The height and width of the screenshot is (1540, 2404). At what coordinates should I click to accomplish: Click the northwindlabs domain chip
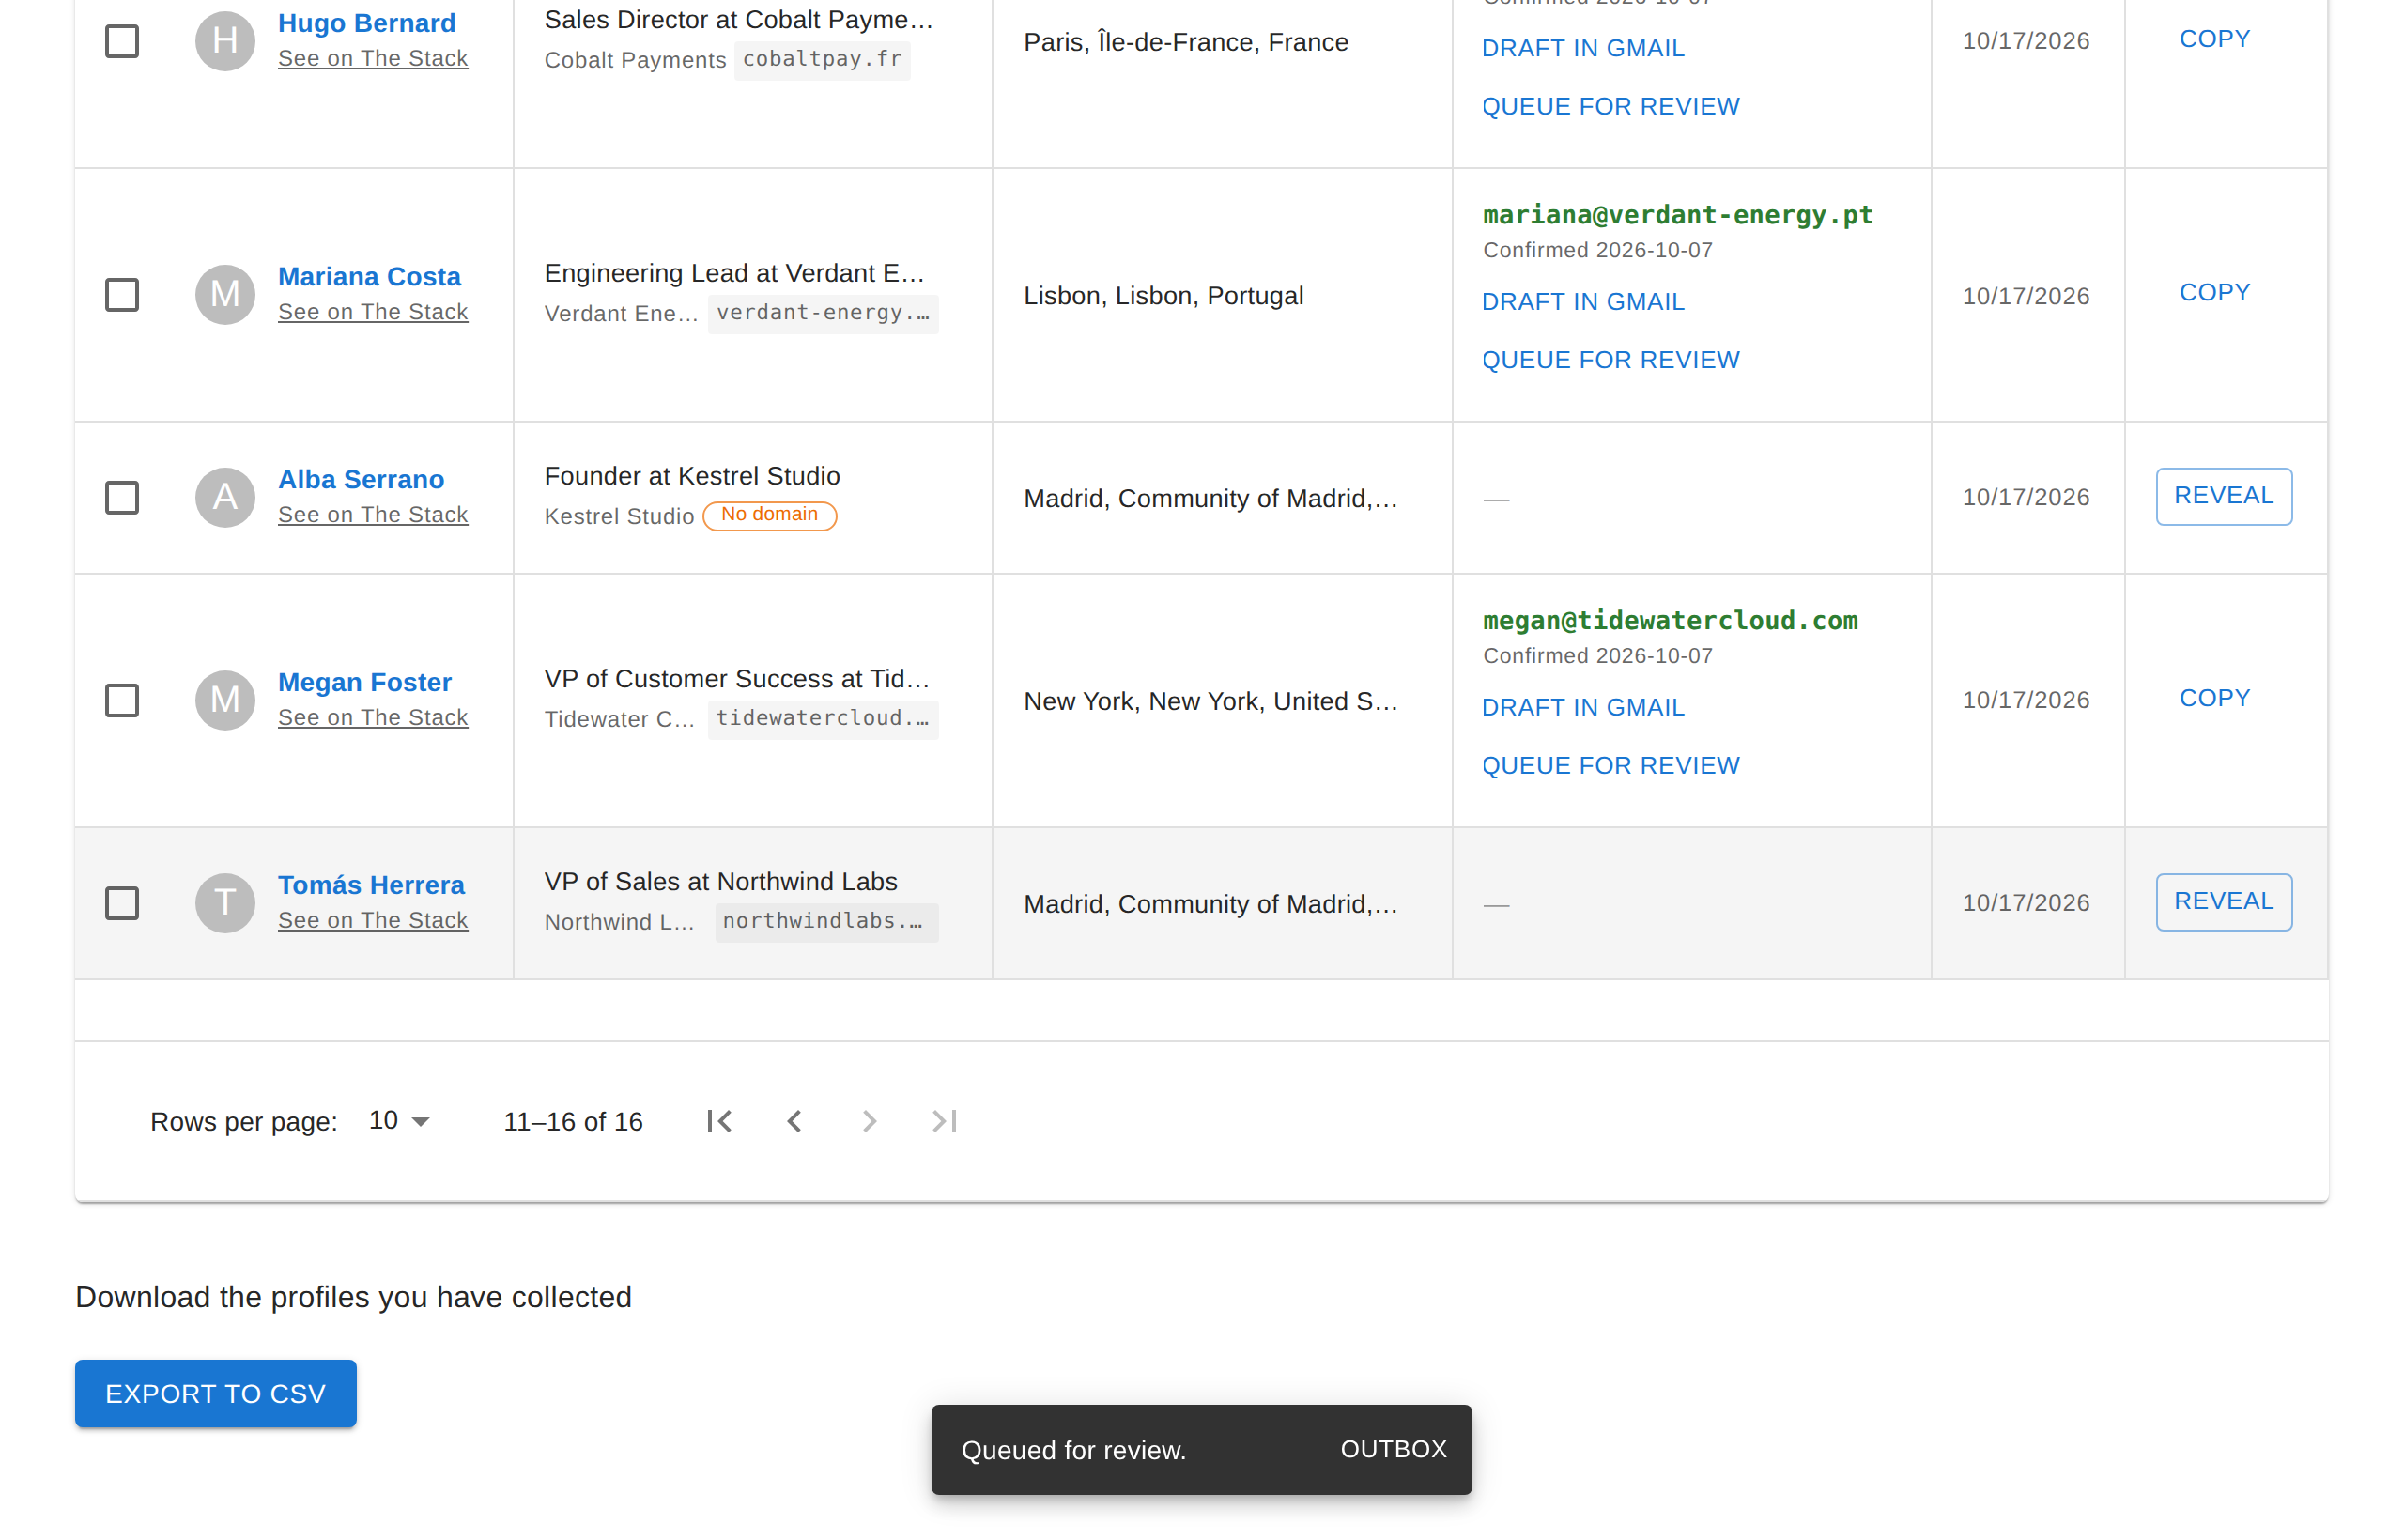pyautogui.click(x=826, y=921)
